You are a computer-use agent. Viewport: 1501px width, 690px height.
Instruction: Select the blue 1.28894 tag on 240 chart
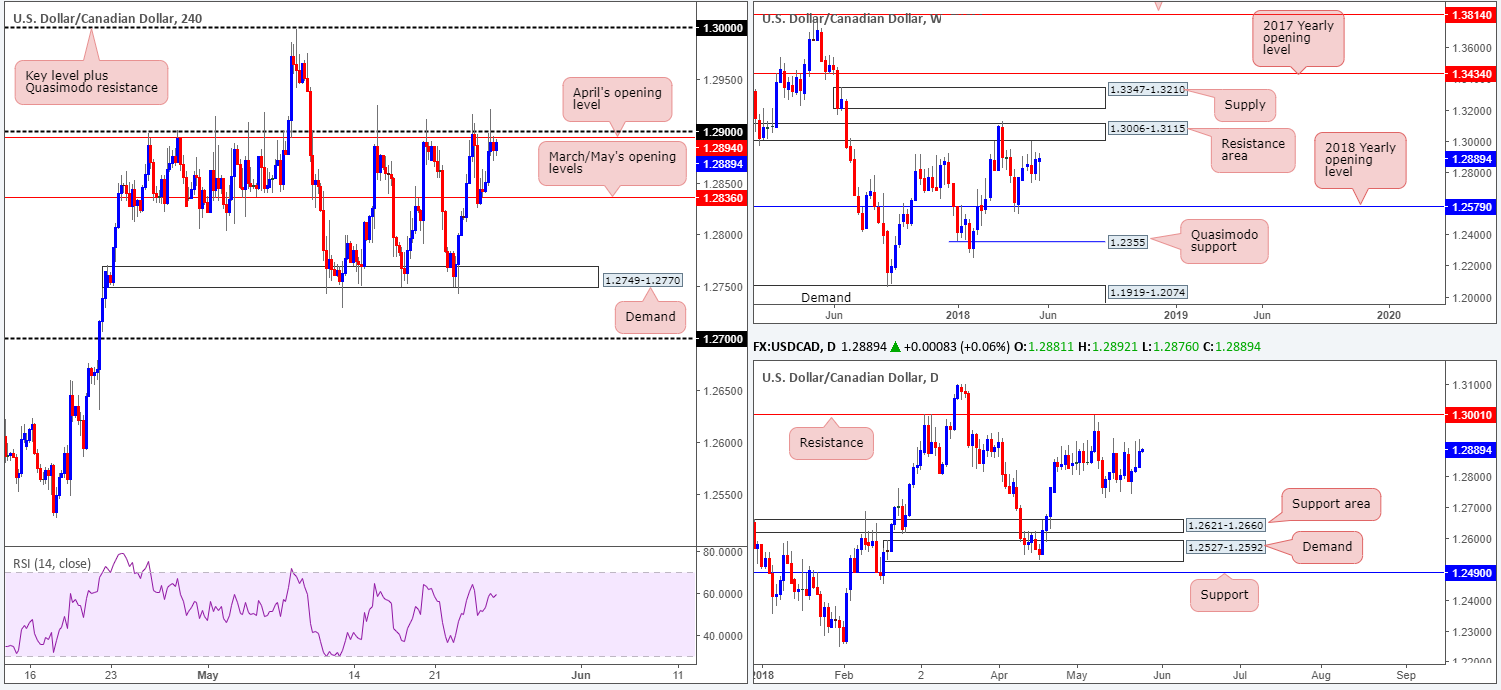(x=722, y=164)
